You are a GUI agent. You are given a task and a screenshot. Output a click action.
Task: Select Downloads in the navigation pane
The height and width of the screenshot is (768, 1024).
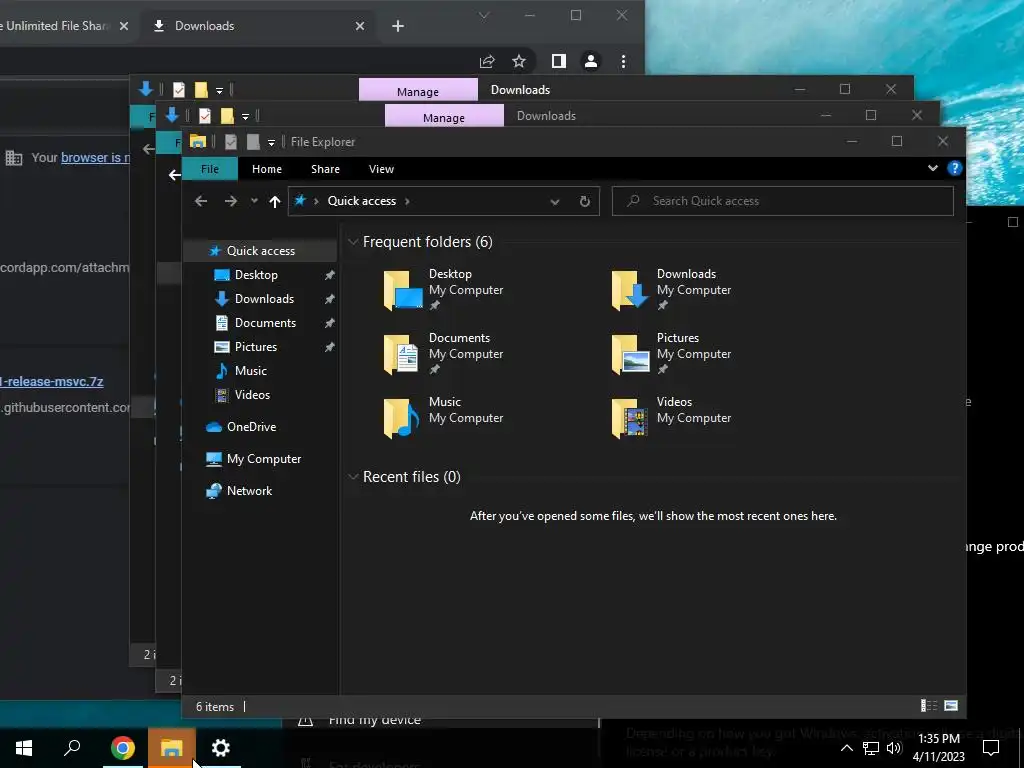pos(264,299)
